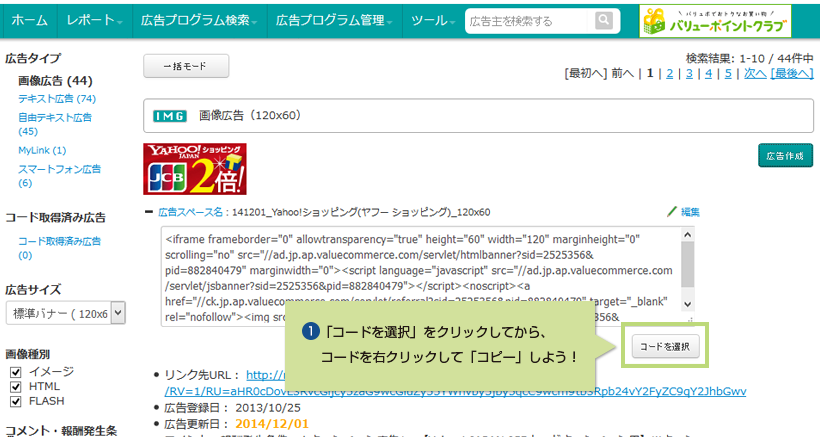Go to results page 5
Screen dimensions: 820x437
click(x=728, y=74)
